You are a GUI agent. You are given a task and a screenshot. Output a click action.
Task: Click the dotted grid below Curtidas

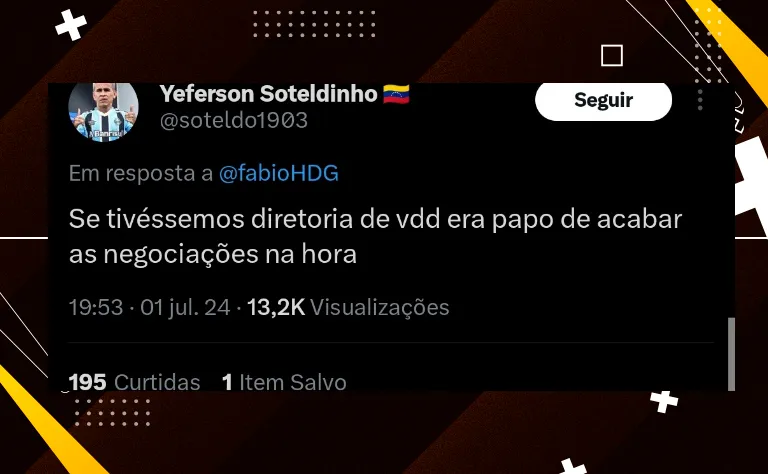coord(112,412)
